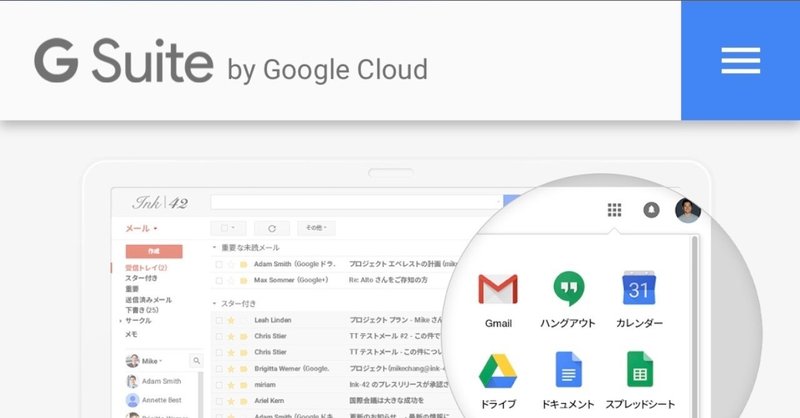Open the 国際会議は大きな成功を email
800x418 pixels.
coord(387,401)
